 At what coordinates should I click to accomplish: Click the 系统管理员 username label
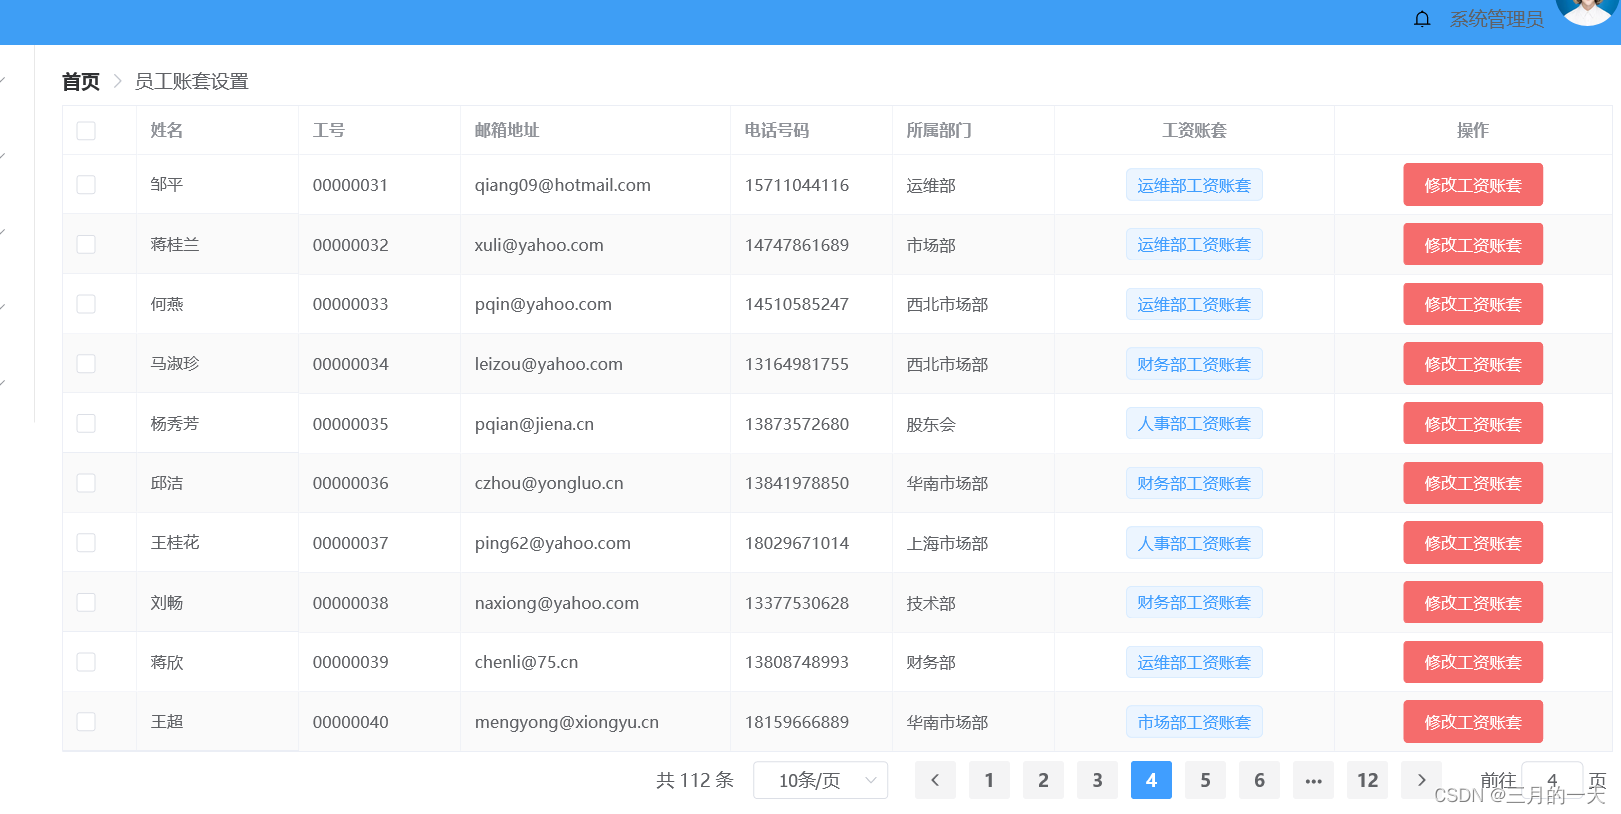click(x=1496, y=19)
